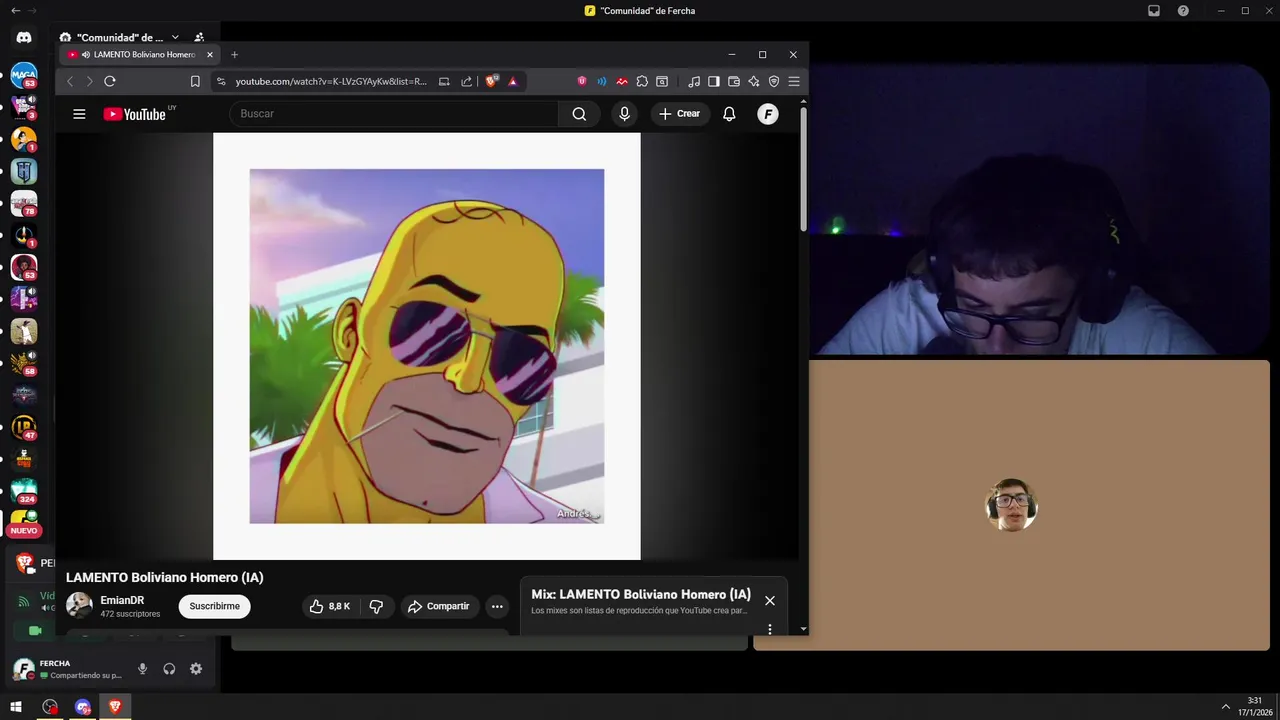Click the YouTube search magnifier button
This screenshot has height=720, width=1280.
[579, 114]
